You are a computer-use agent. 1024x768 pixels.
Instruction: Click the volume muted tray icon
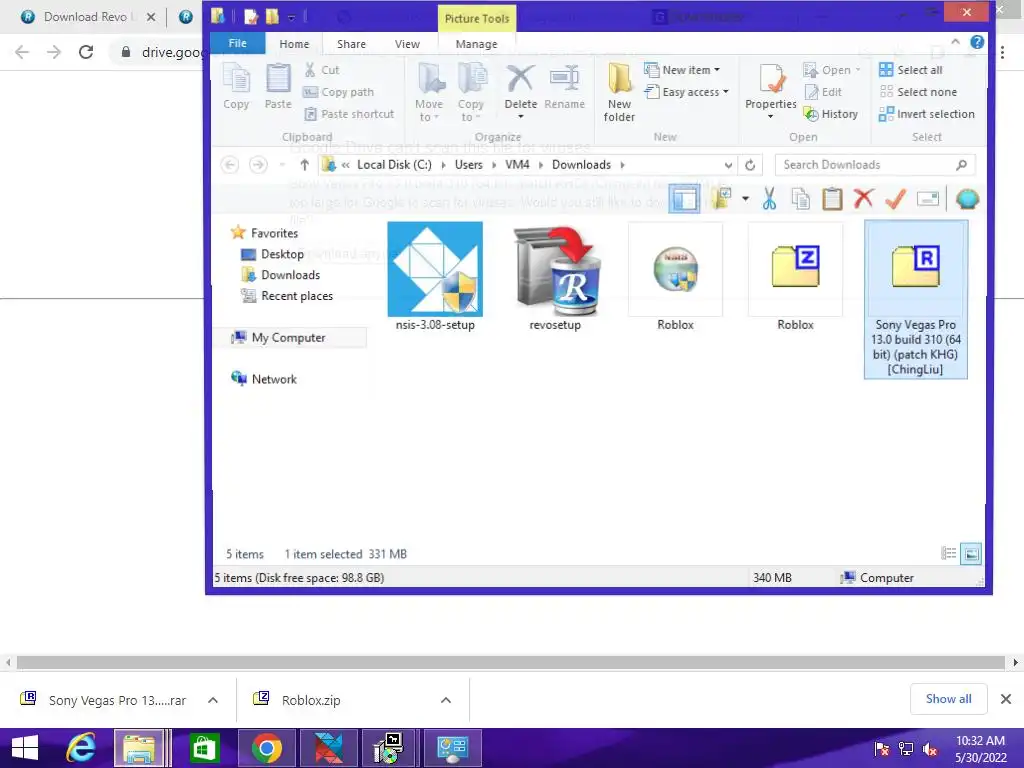(x=930, y=749)
